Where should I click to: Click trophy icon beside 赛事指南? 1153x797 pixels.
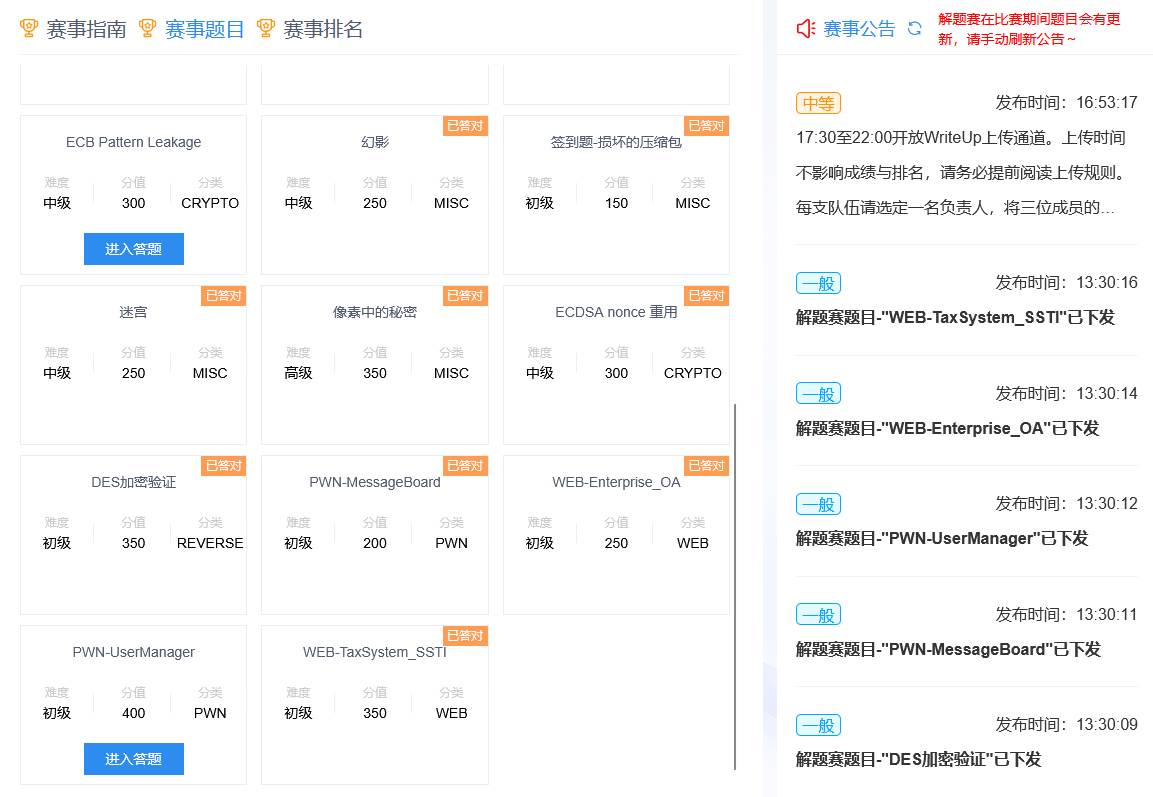coord(29,29)
